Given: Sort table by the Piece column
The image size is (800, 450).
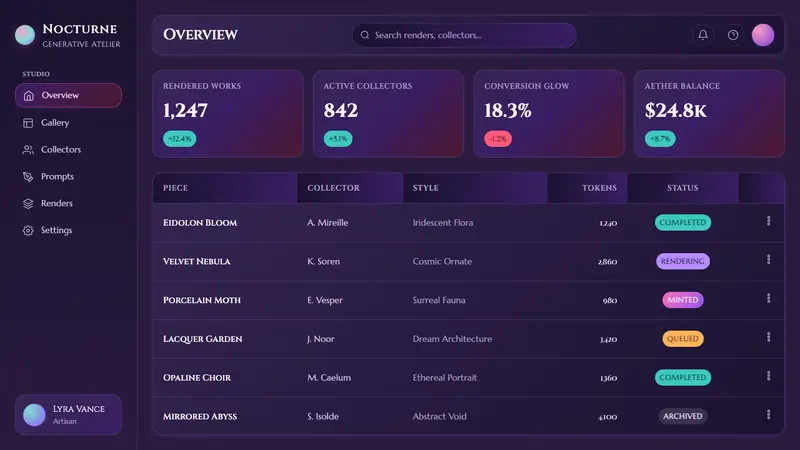Looking at the screenshot, I should coord(225,188).
